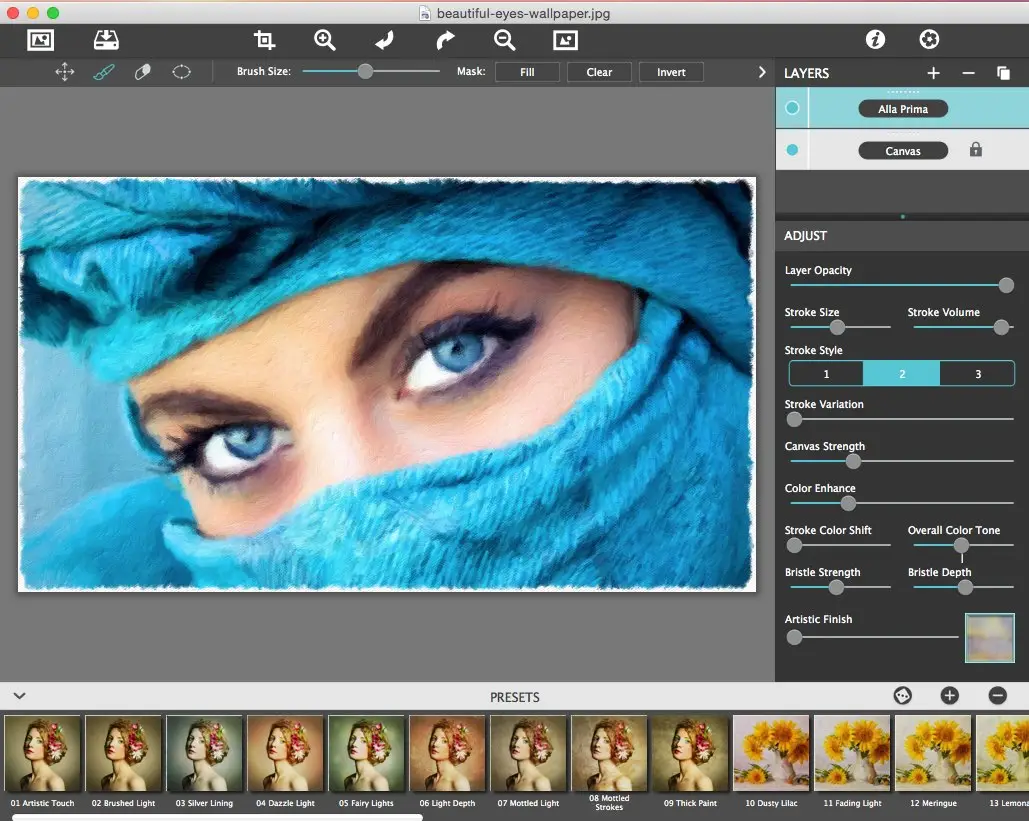The height and width of the screenshot is (821, 1029).
Task: Select Stroke Style 3
Action: 977,374
